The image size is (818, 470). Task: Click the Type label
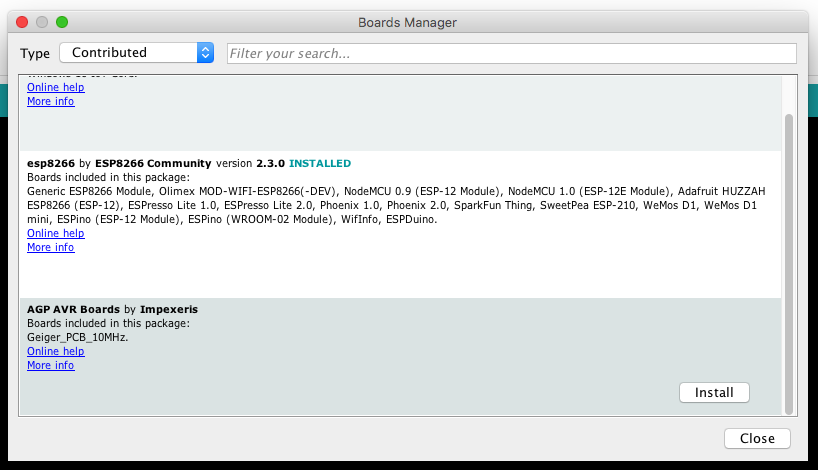[35, 53]
